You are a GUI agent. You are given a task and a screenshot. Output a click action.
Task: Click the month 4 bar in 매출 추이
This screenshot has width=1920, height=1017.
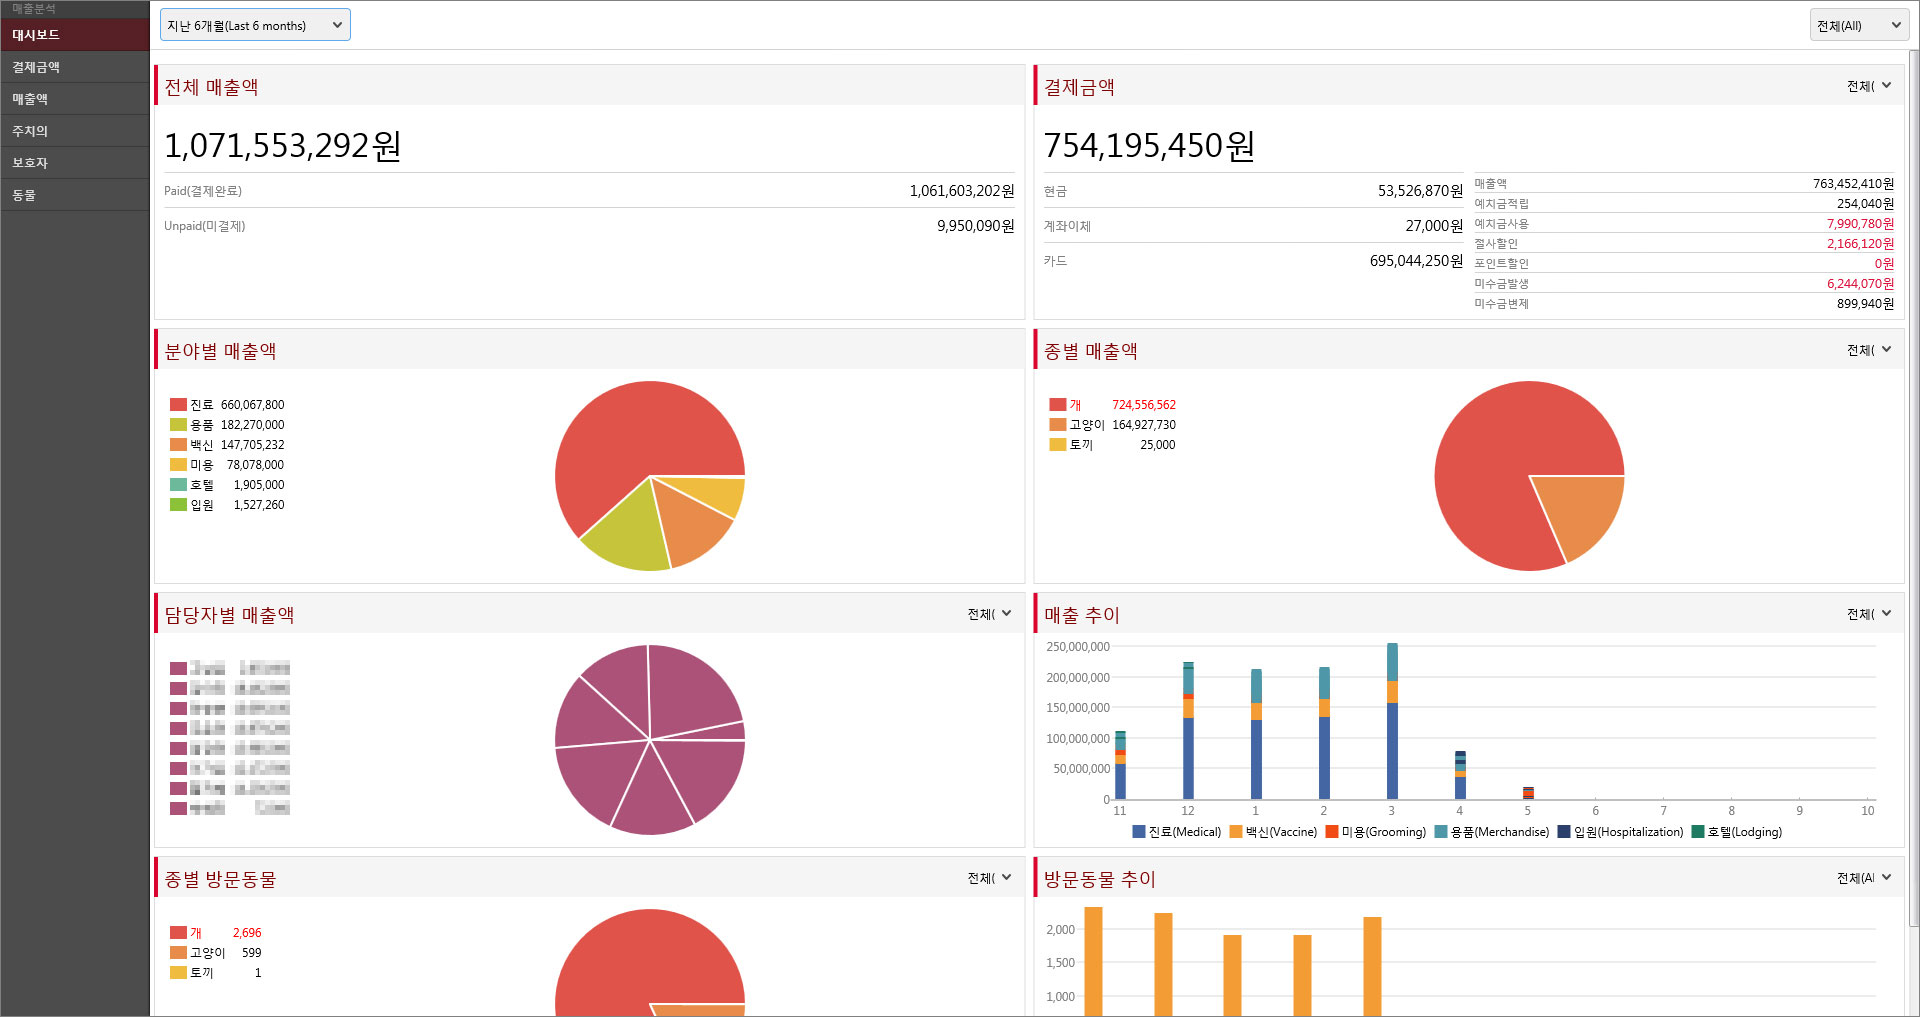(1460, 775)
